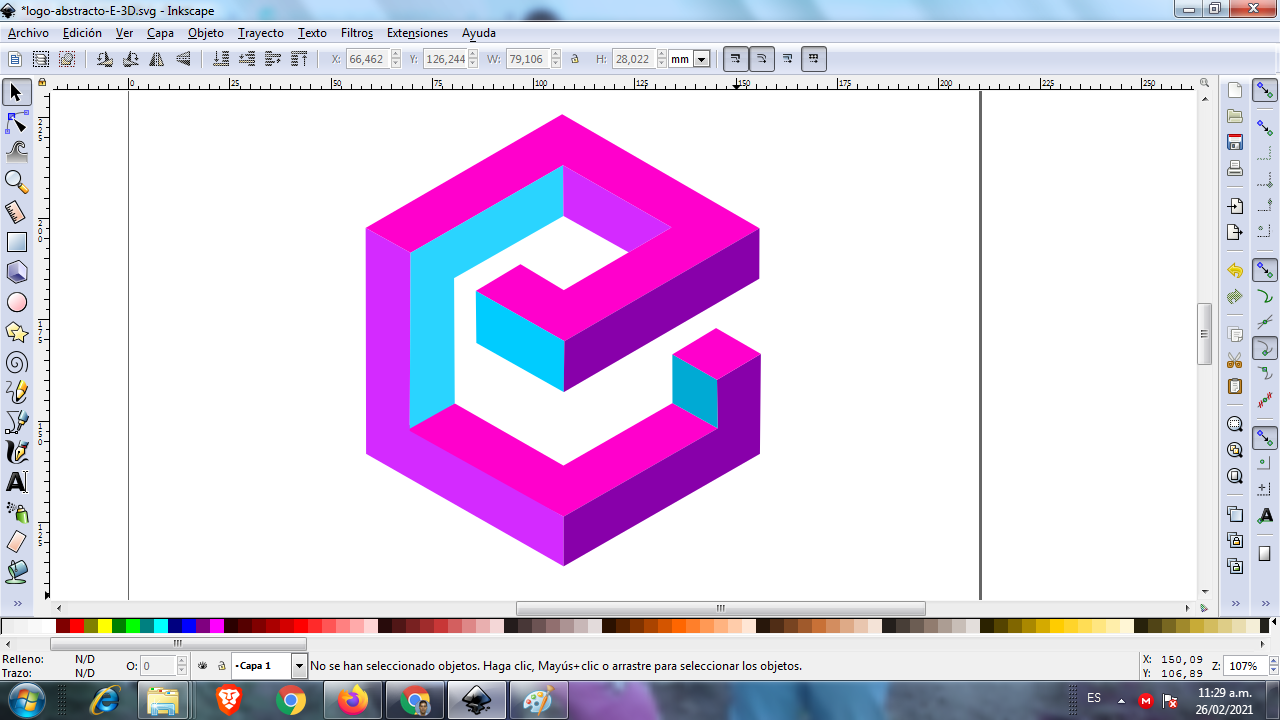
Task: Pick the magenta swatch in palette
Action: tap(216, 626)
